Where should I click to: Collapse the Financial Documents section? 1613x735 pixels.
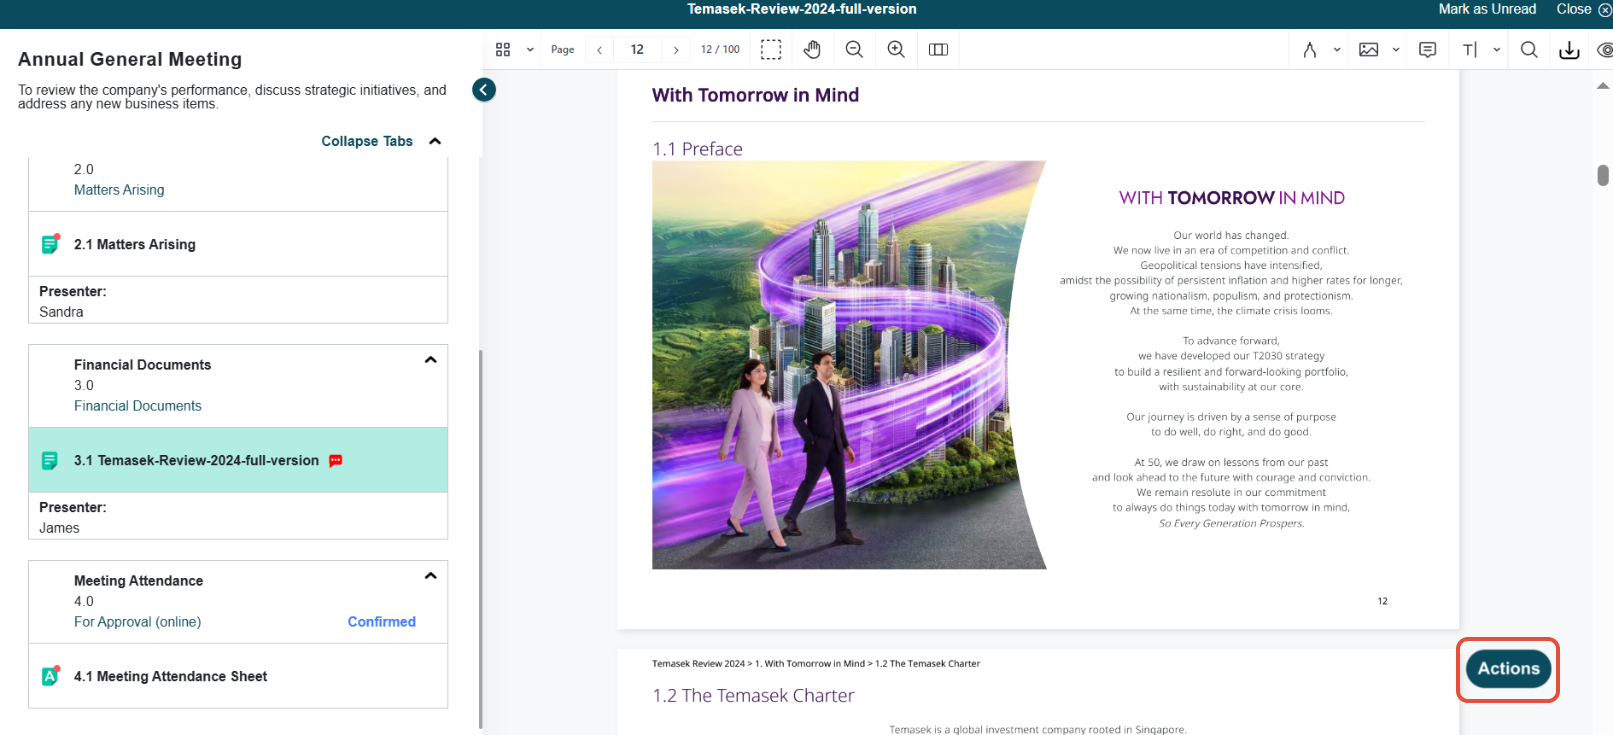pos(431,360)
